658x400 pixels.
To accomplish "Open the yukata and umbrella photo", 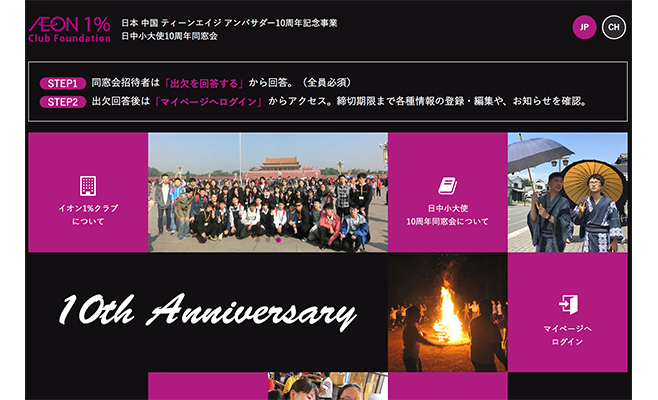I will [568, 193].
